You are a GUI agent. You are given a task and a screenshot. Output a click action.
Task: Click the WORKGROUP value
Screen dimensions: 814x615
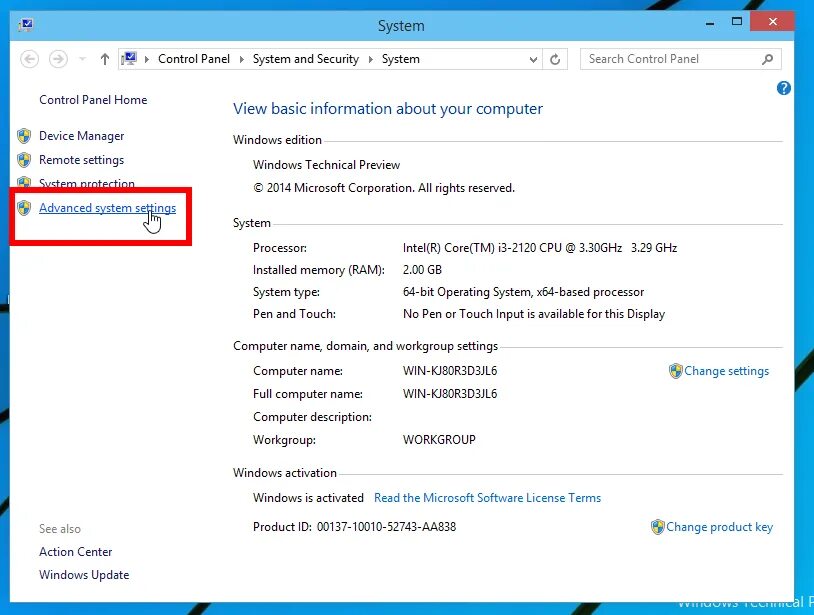coord(439,440)
